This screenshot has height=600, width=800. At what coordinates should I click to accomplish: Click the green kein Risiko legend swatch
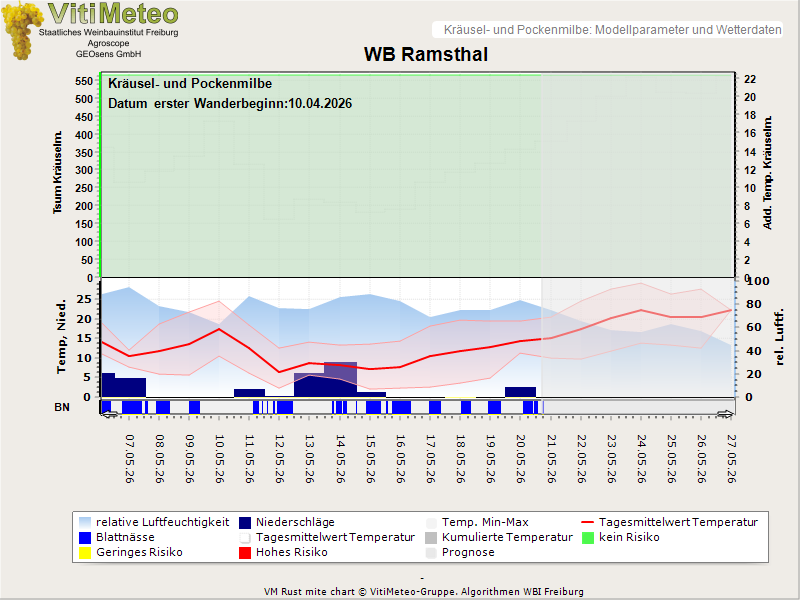(588, 538)
